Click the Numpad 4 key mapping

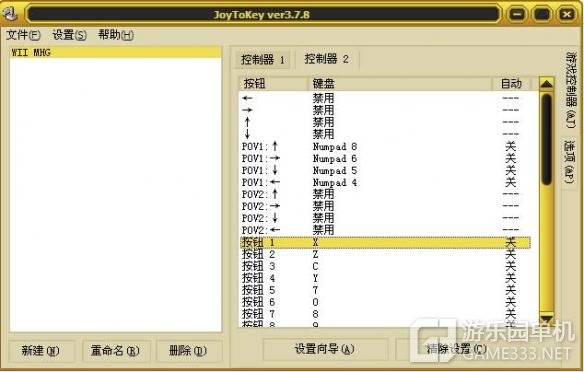coord(335,182)
